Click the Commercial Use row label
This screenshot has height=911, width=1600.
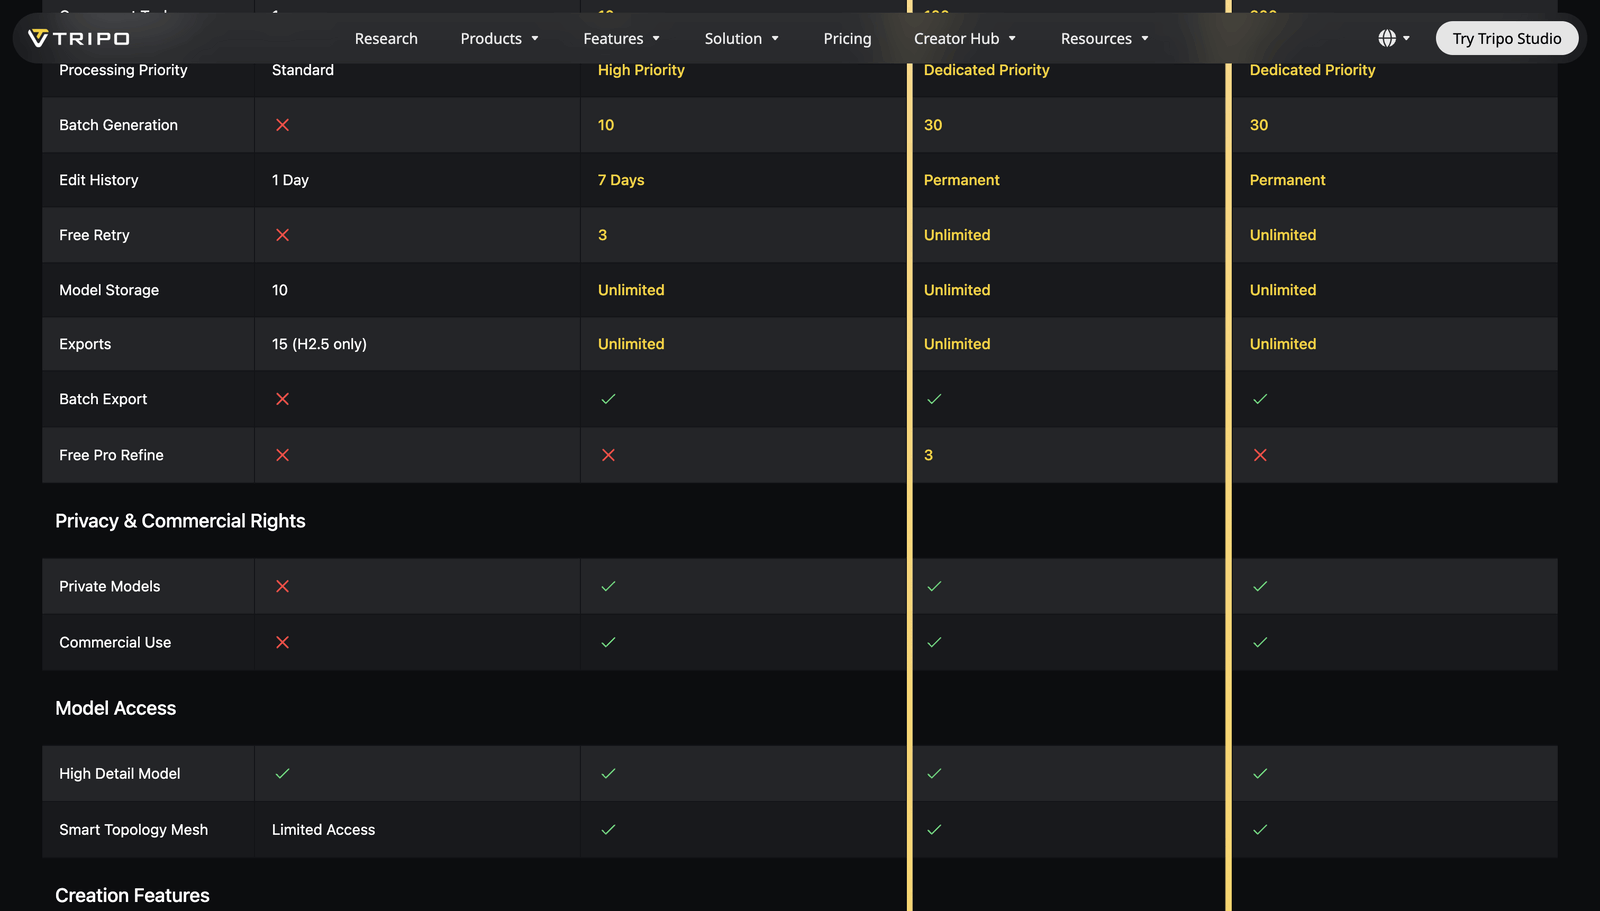pyautogui.click(x=115, y=642)
